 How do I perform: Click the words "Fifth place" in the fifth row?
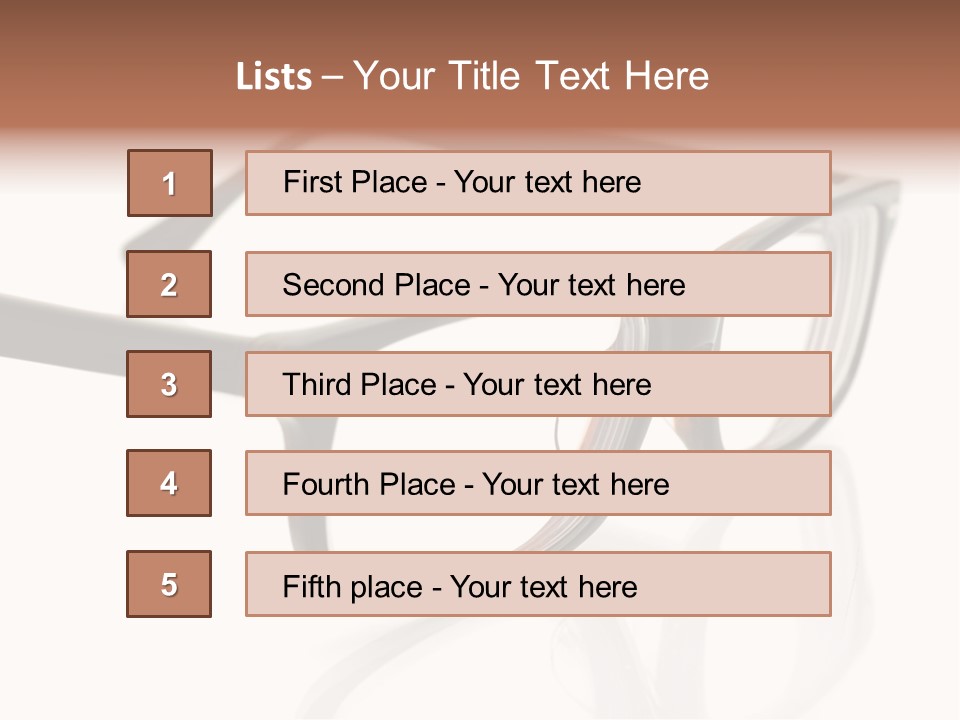[350, 586]
